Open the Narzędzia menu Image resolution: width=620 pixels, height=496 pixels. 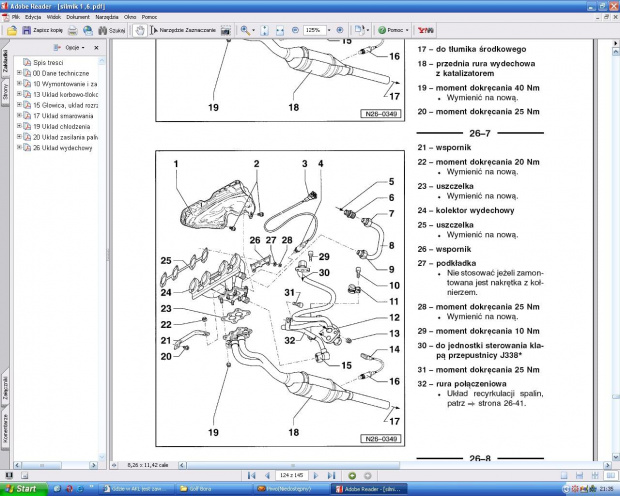point(107,17)
